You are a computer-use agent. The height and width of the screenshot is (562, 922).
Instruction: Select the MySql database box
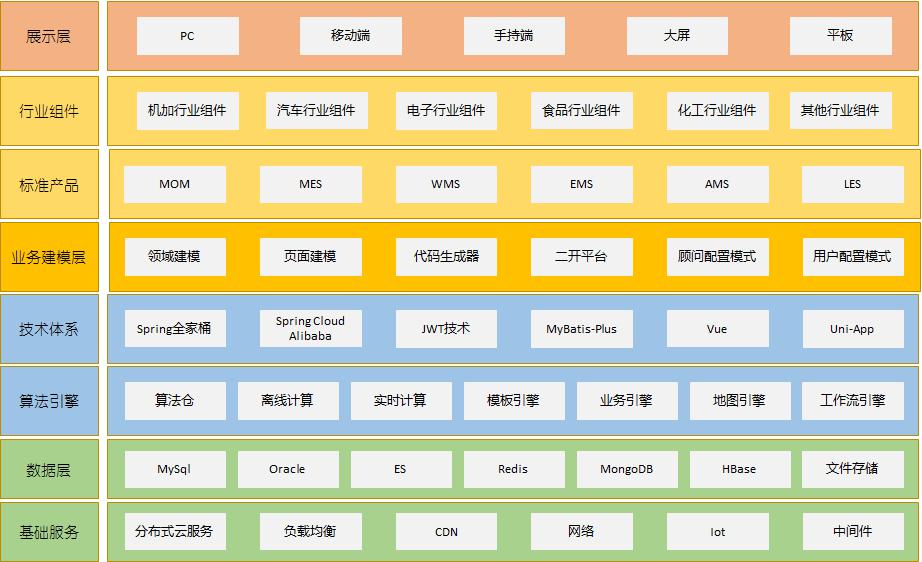point(175,469)
